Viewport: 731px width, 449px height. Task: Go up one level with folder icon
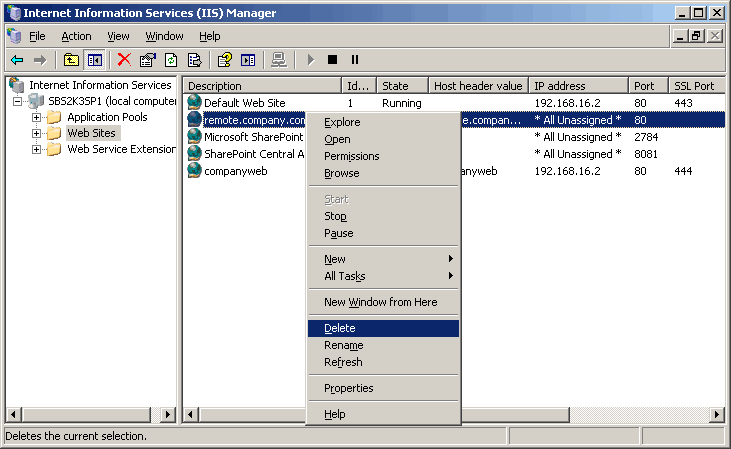coord(71,60)
